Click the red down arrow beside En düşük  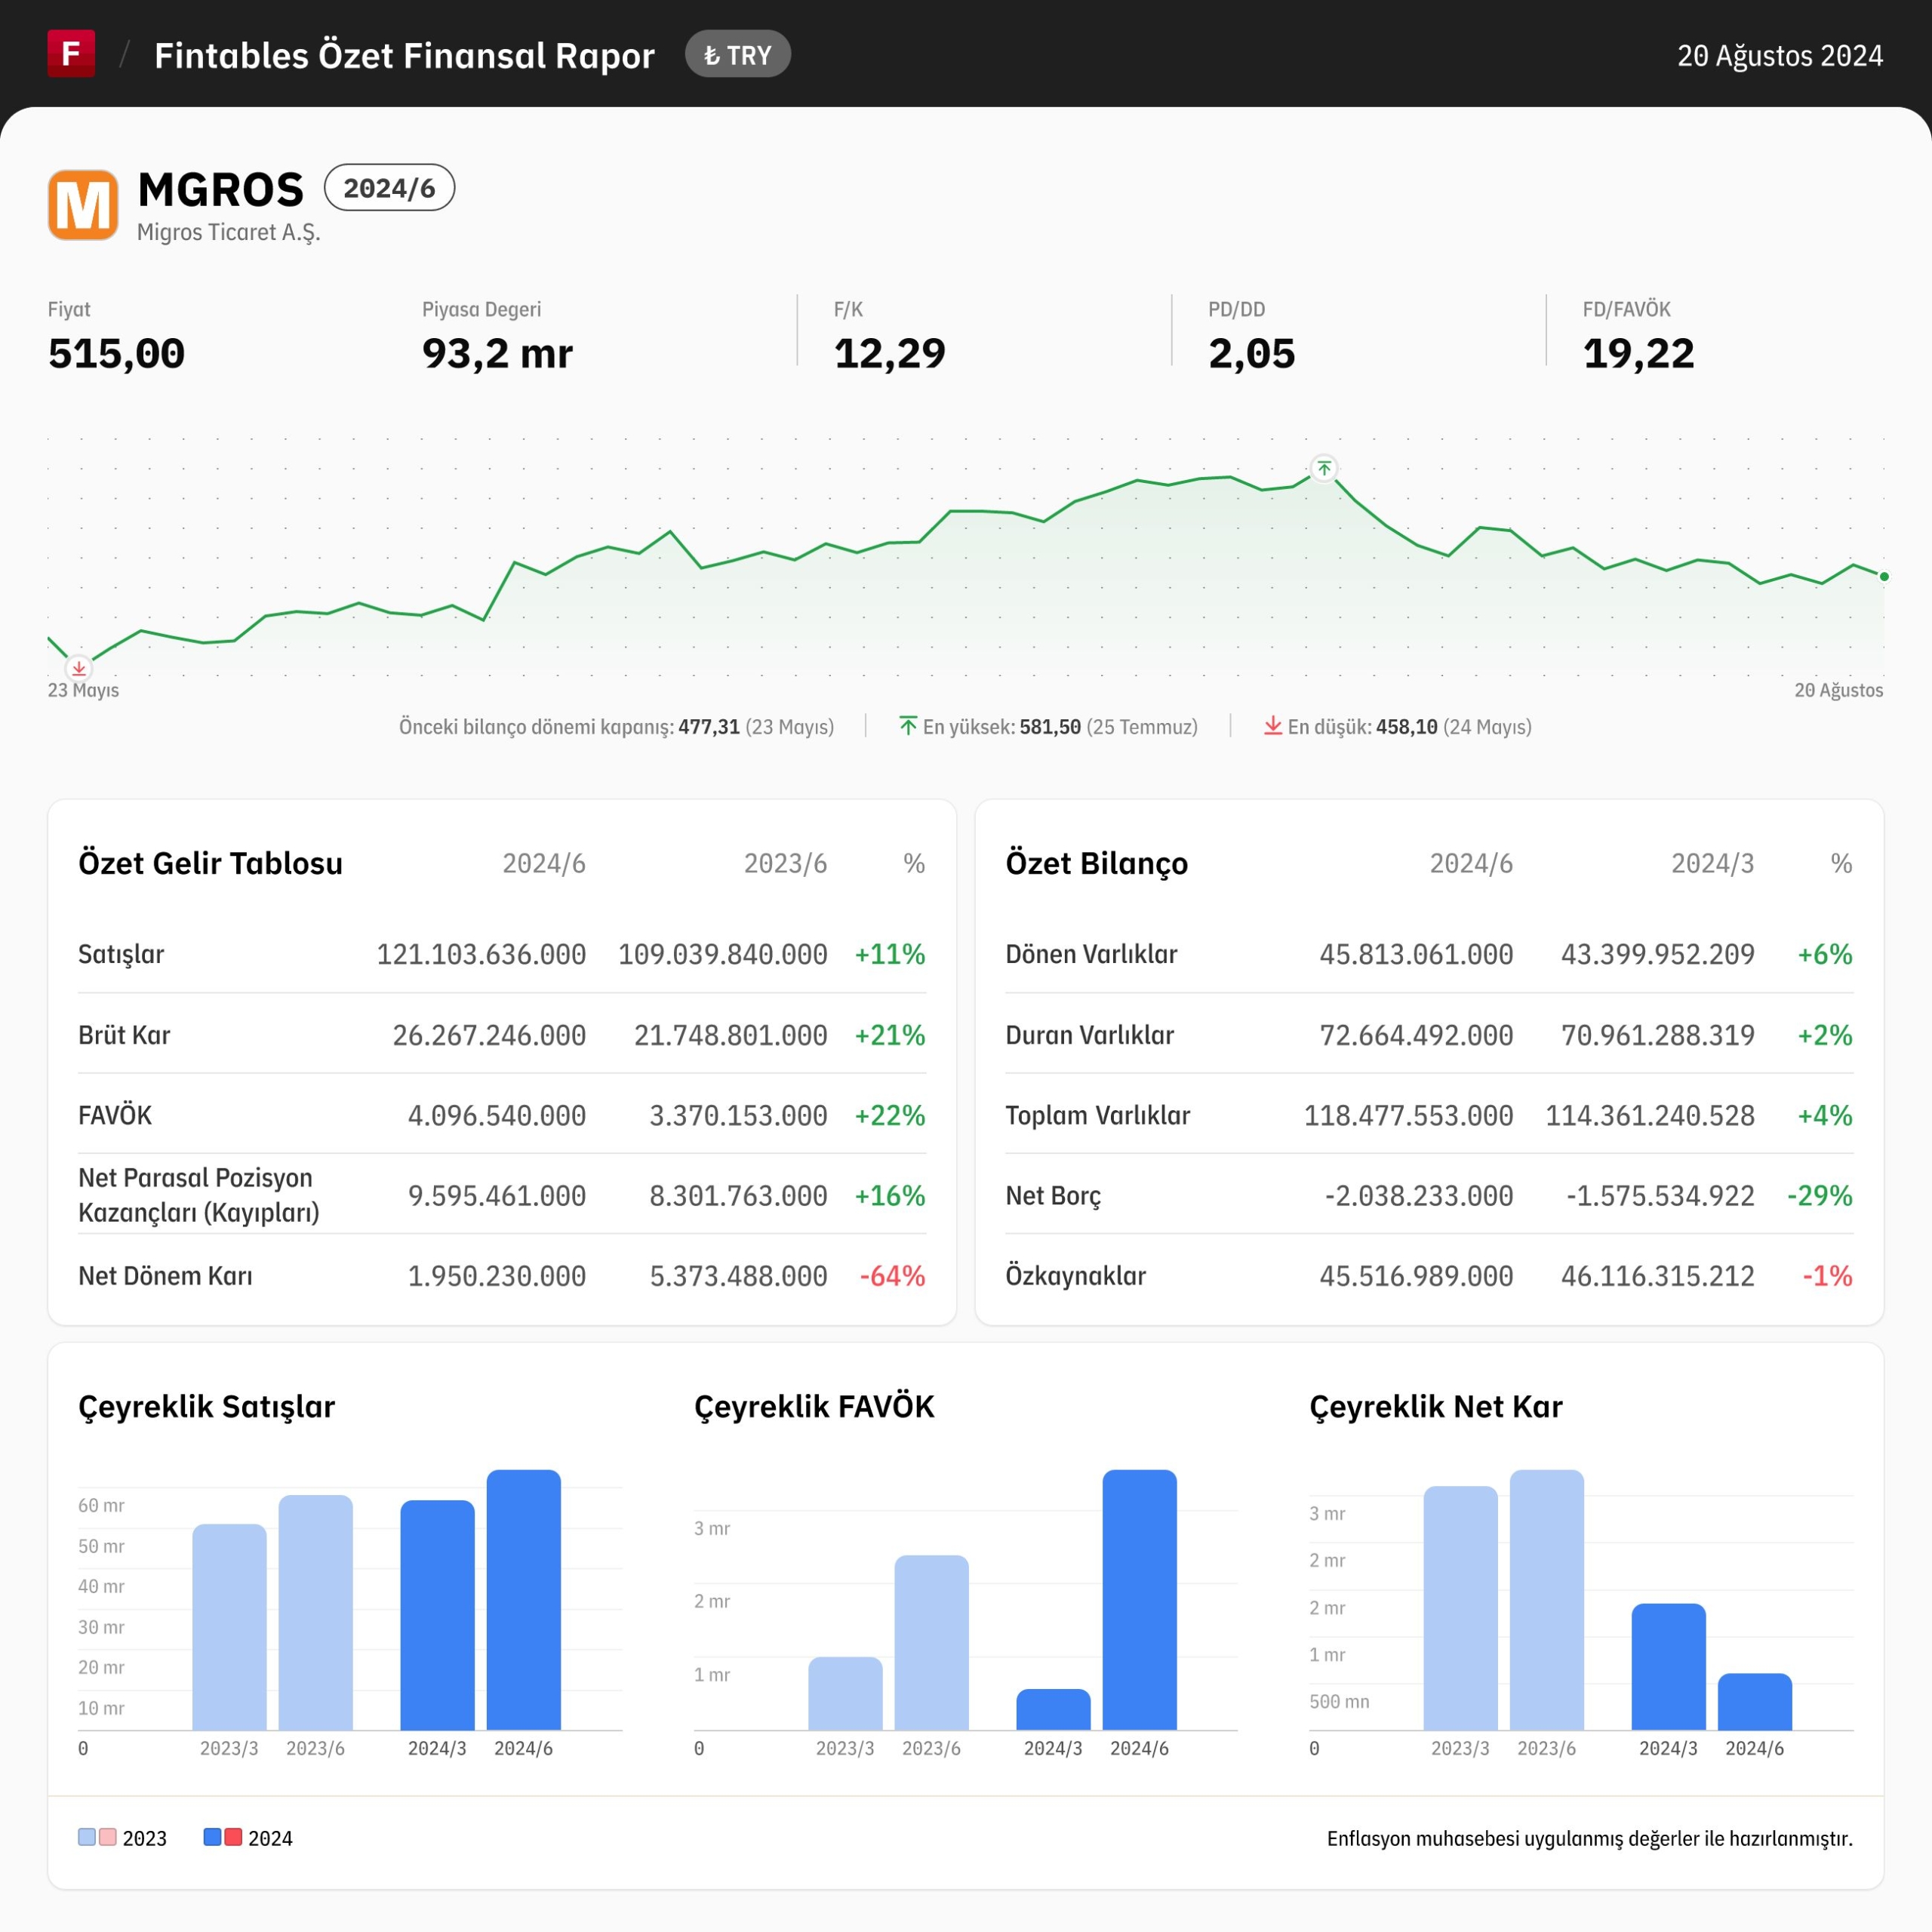1273,726
